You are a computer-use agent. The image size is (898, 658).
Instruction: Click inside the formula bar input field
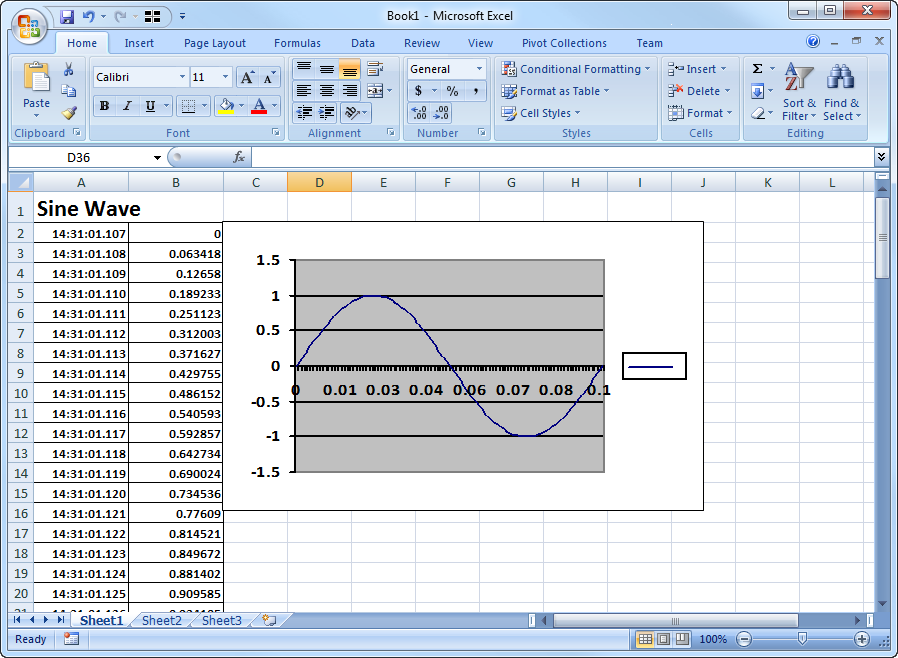(x=560, y=158)
